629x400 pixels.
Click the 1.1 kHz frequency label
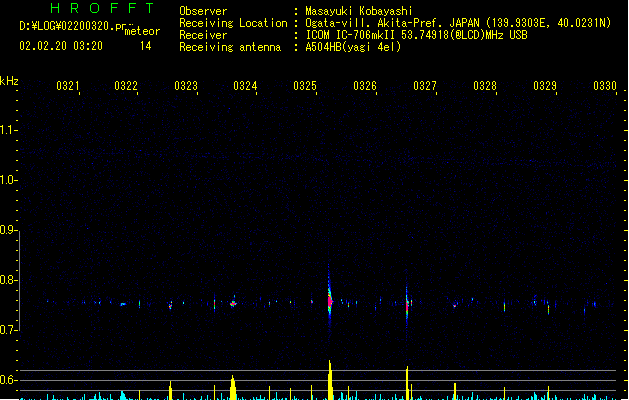pyautogui.click(x=8, y=130)
